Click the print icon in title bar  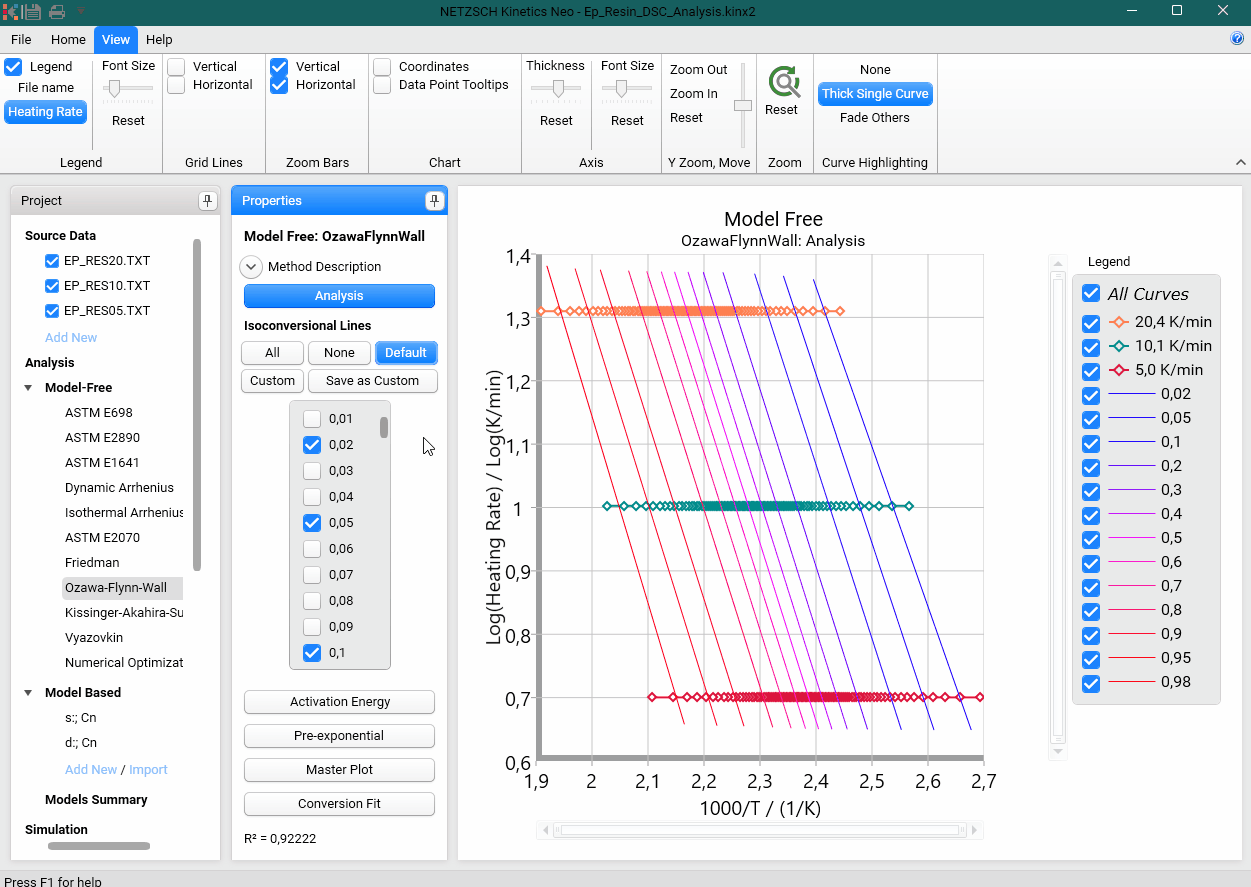(x=57, y=12)
